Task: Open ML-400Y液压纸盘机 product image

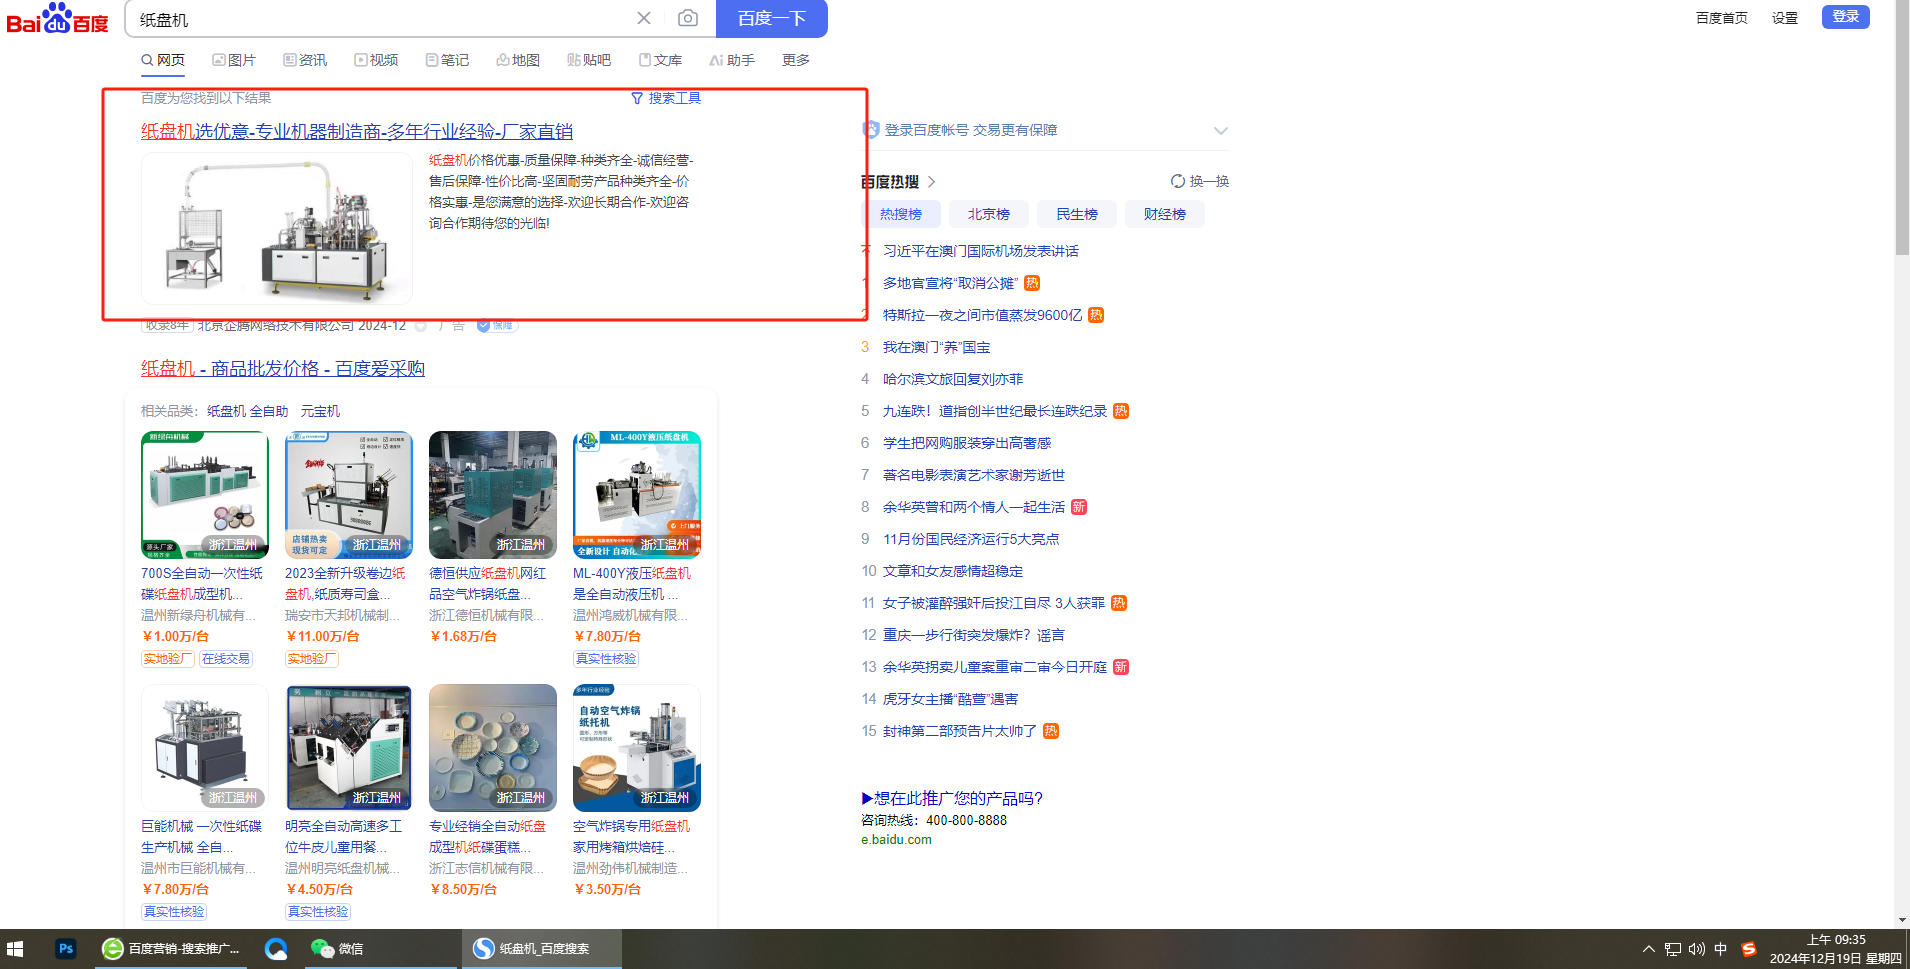Action: tap(637, 495)
